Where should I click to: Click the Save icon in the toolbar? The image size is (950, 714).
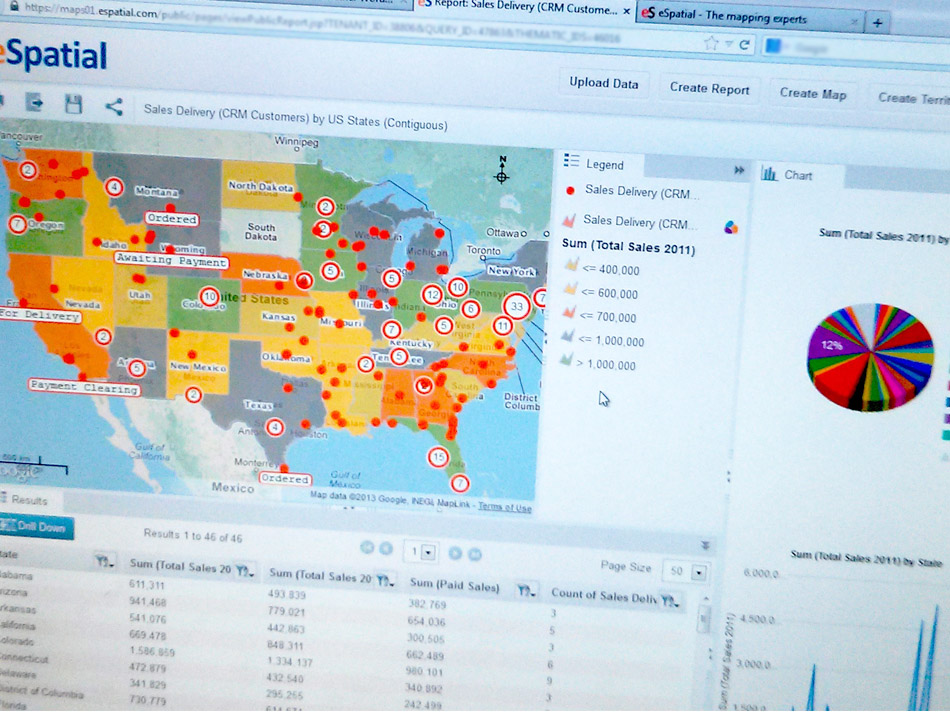pyautogui.click(x=72, y=103)
